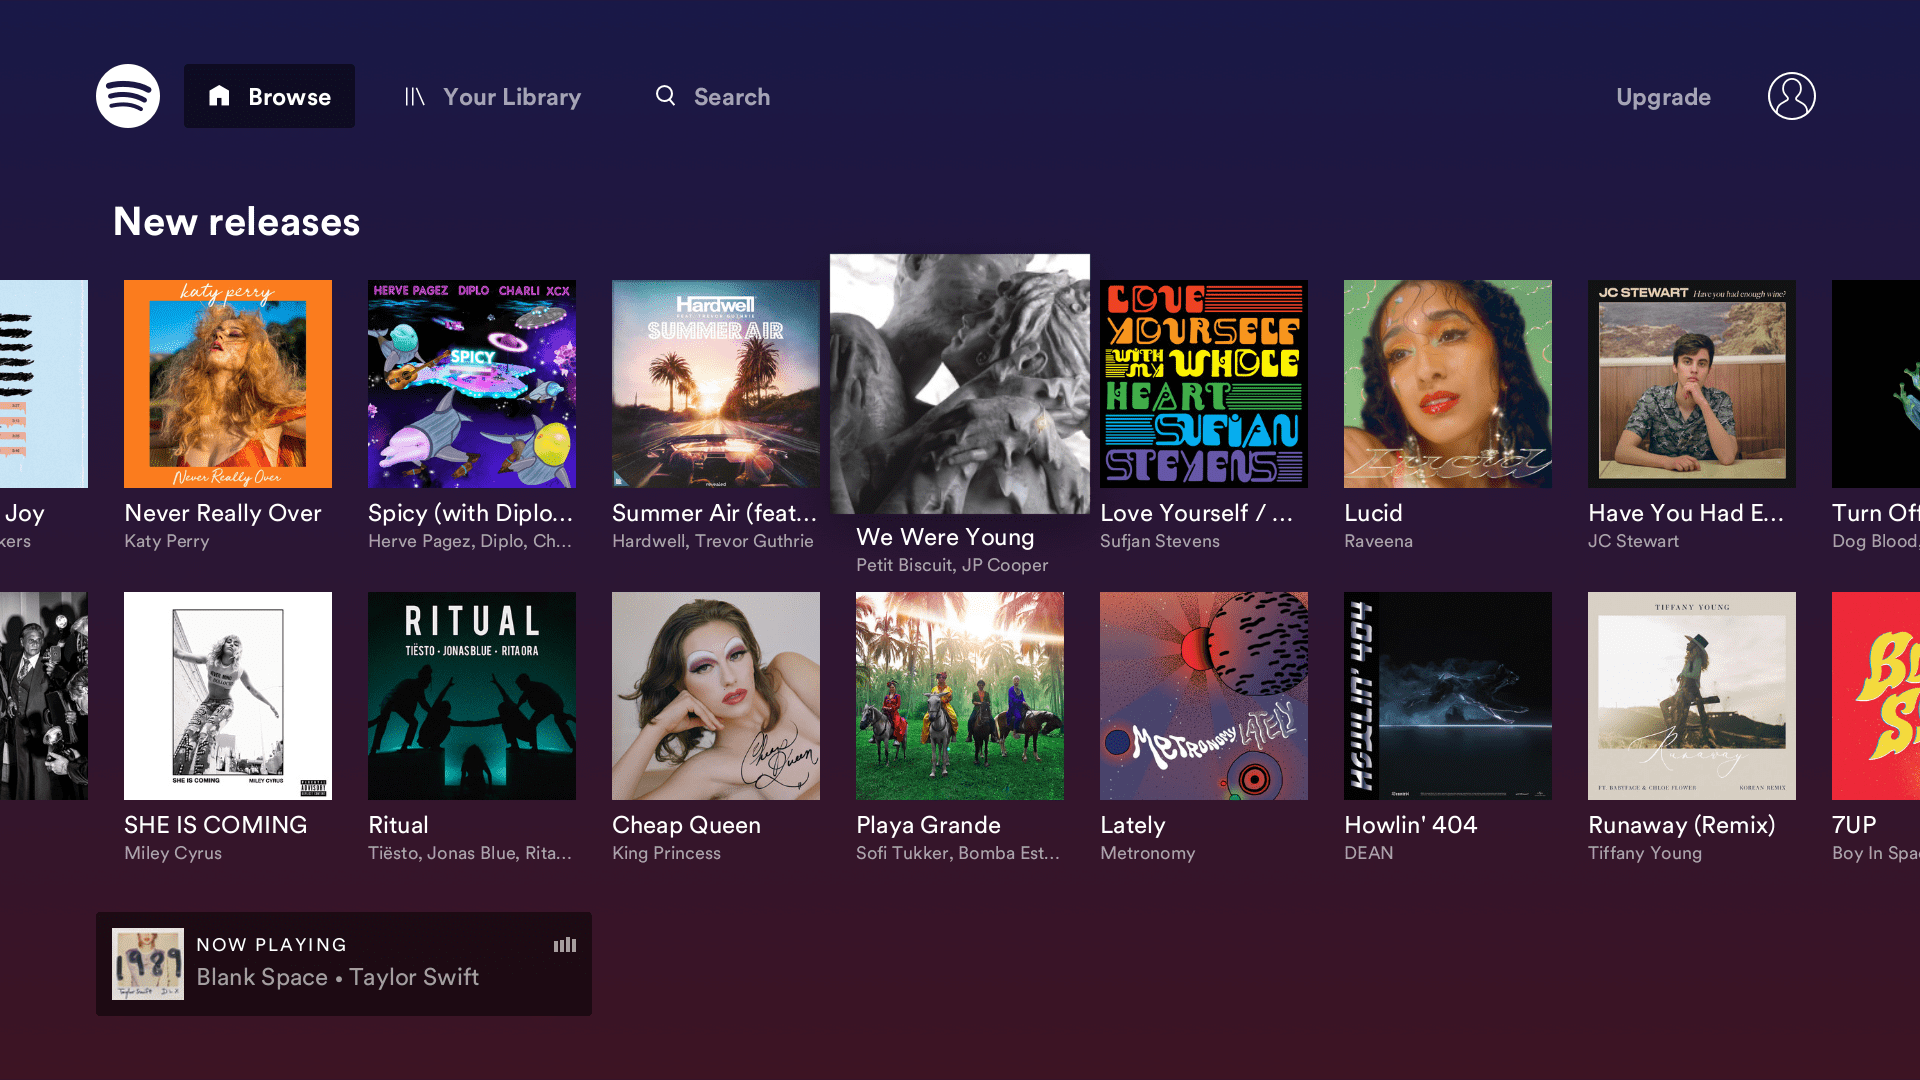Screen dimensions: 1920x1080
Task: Click the 'Hardwell, Trevor Guthrie' artist text
Action: 713,541
